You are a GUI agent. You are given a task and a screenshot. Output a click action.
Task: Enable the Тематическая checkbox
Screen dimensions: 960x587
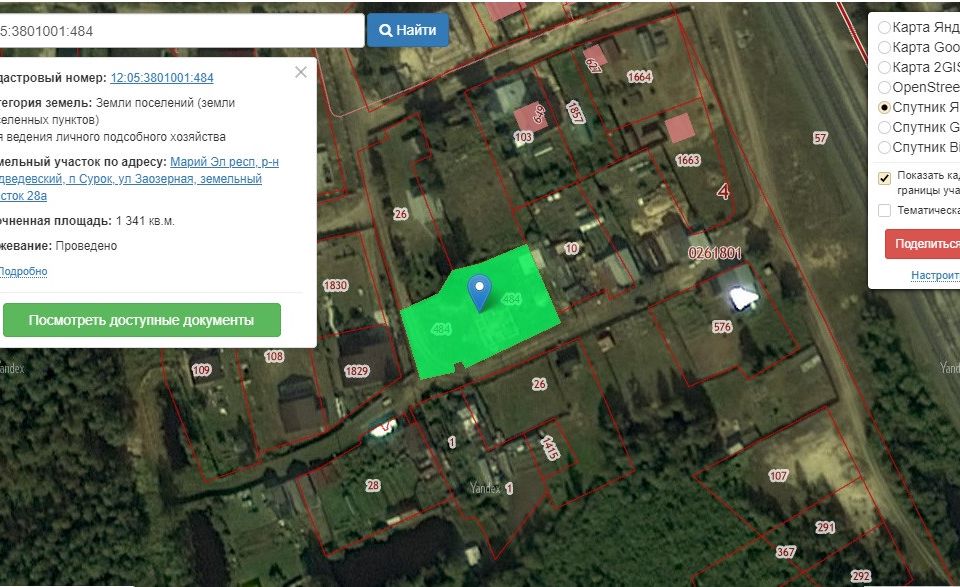tap(884, 210)
